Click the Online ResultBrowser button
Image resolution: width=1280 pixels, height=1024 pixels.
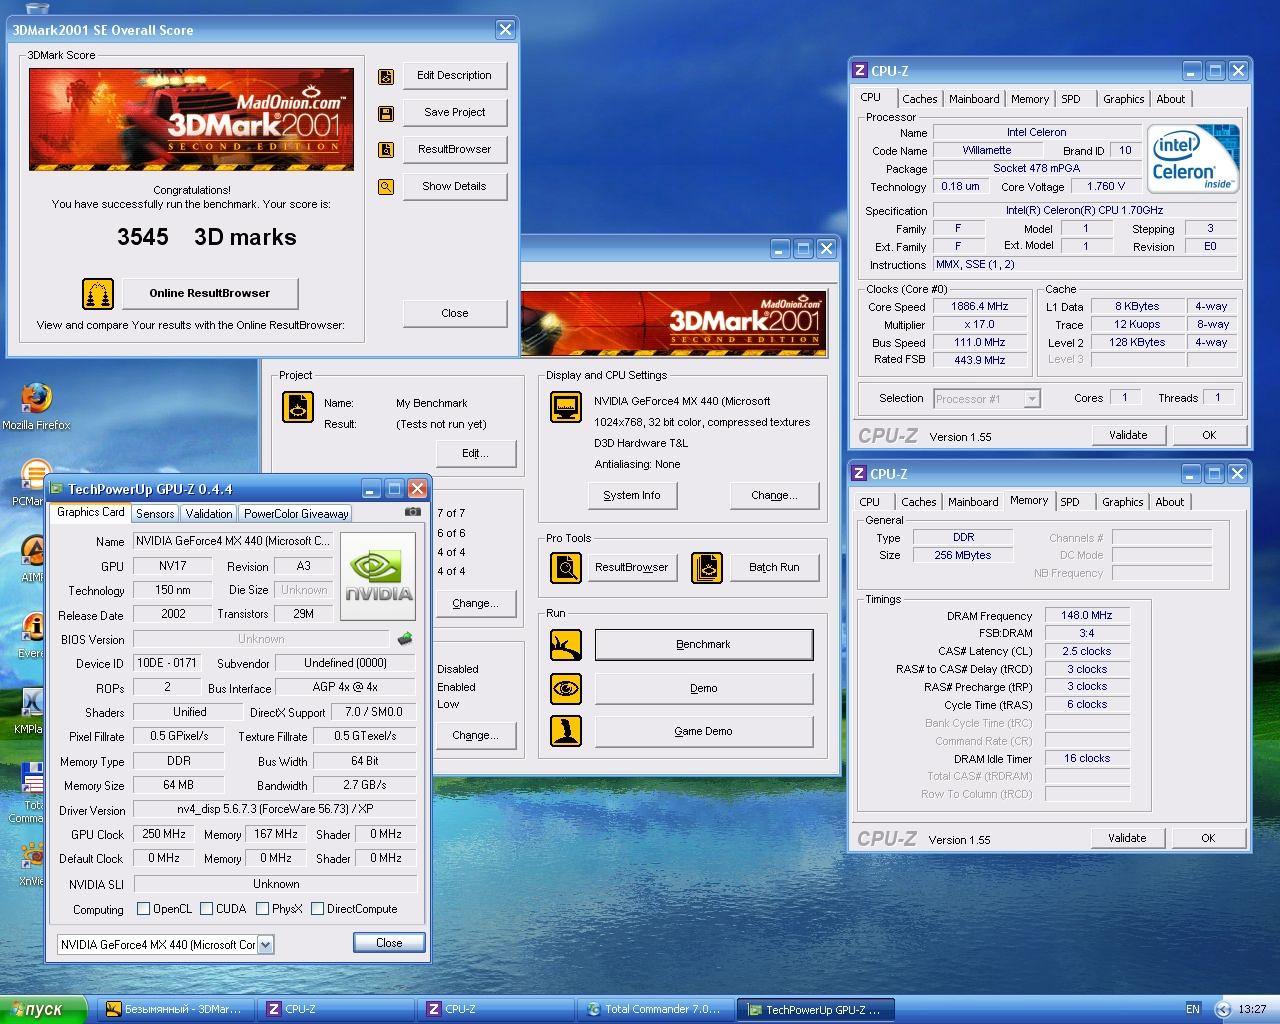click(210, 294)
